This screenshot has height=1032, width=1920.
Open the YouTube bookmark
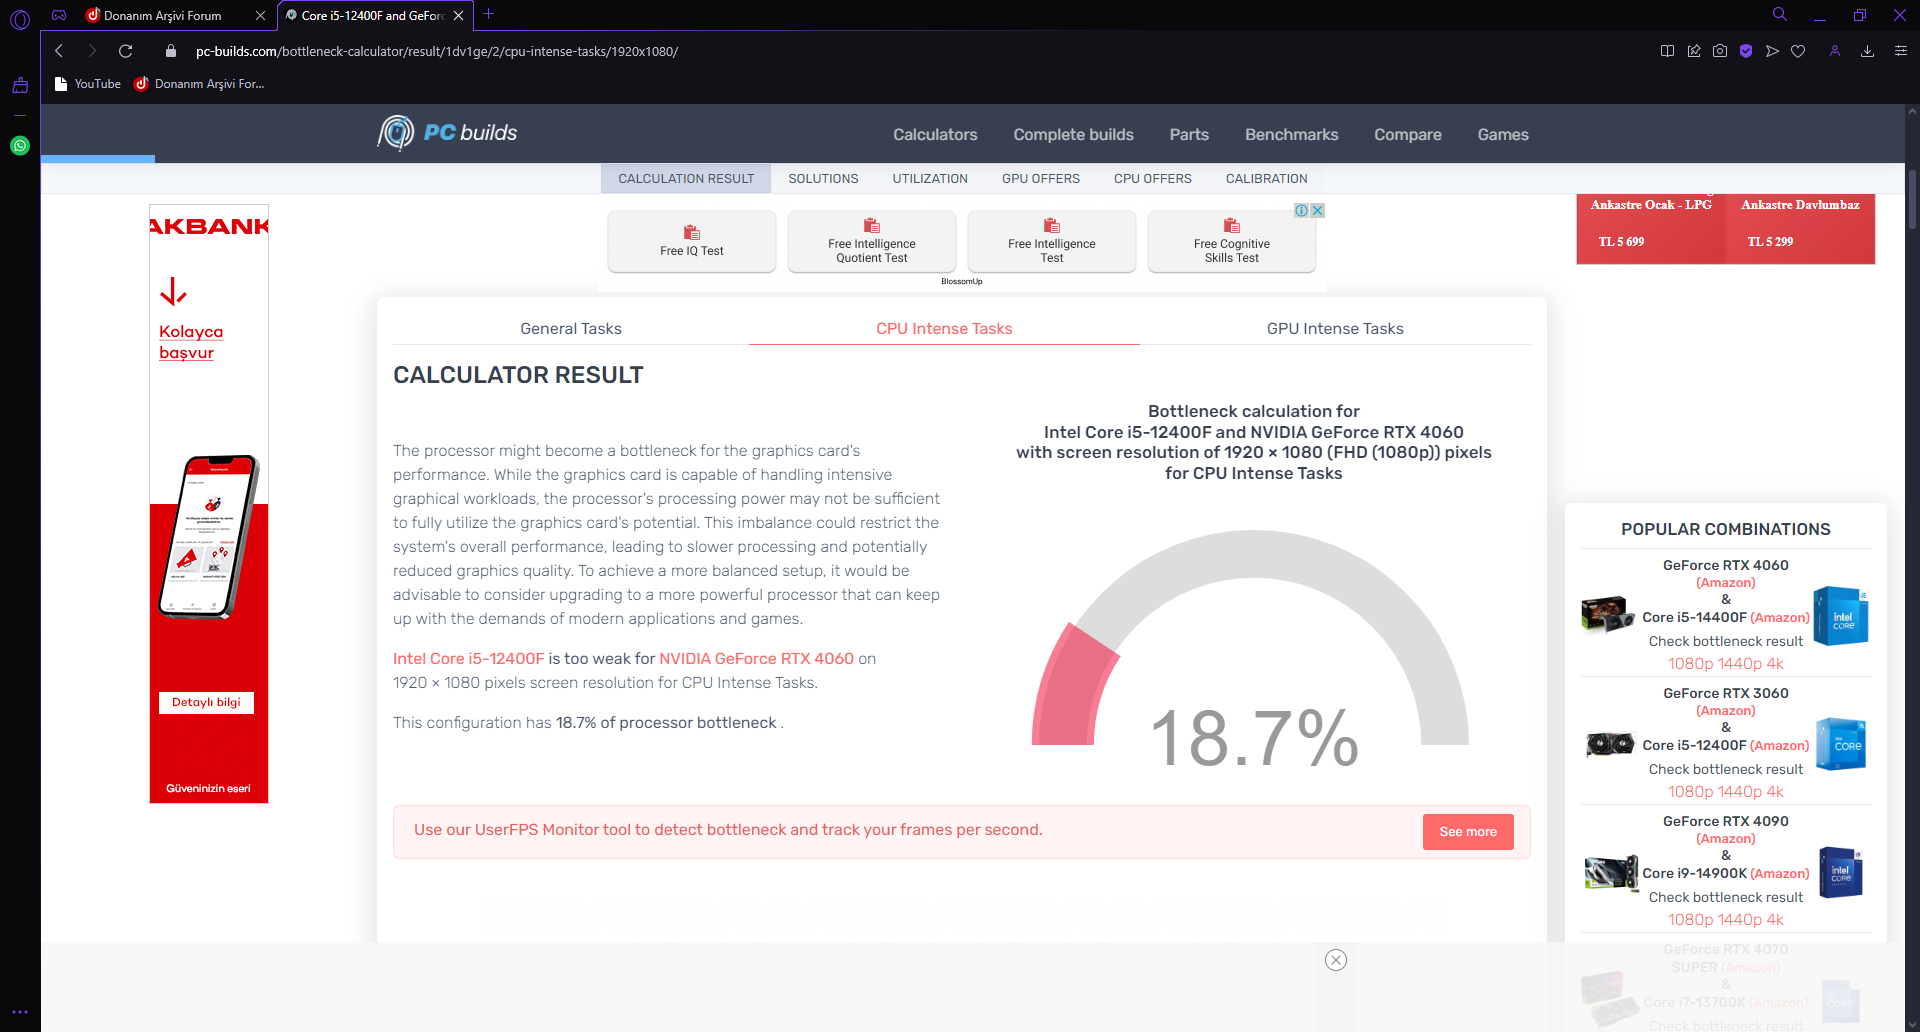[88, 84]
